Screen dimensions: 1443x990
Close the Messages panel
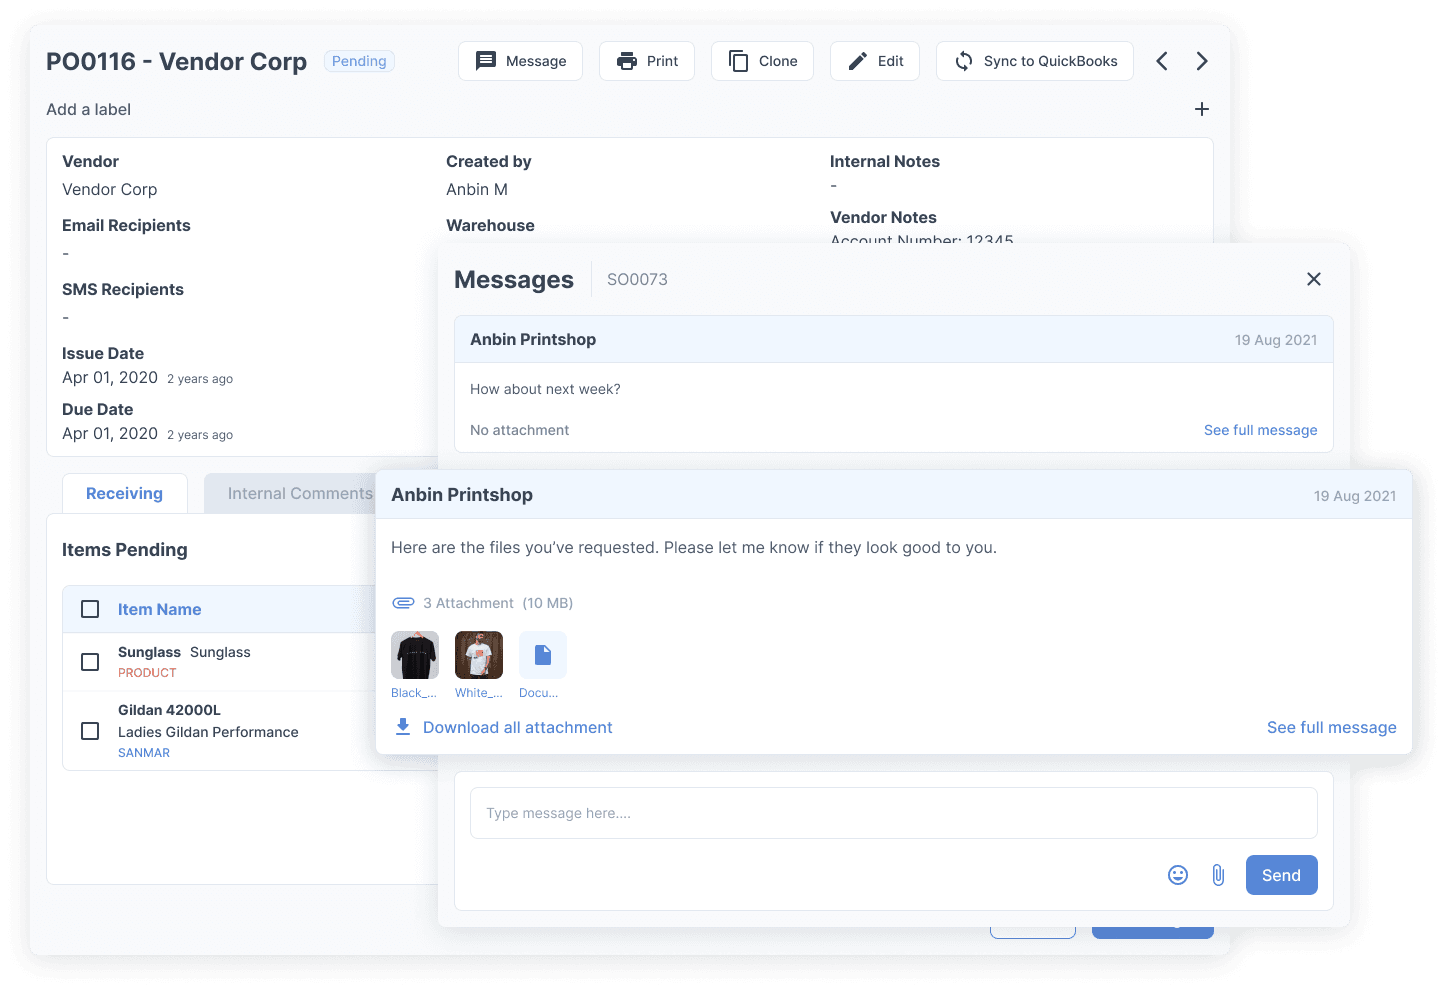pos(1314,279)
